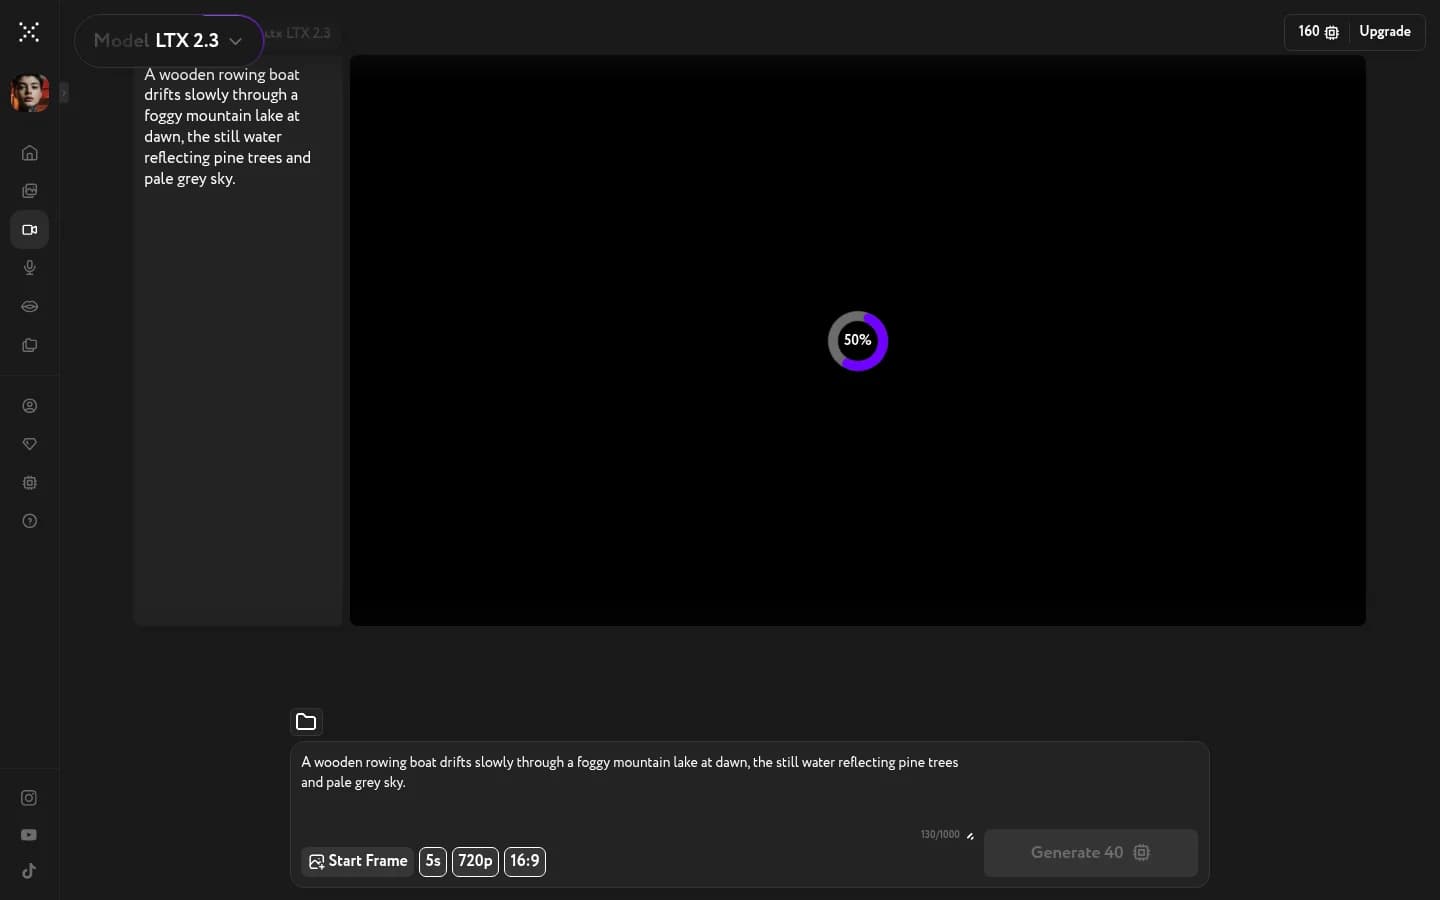Open the LTX 2.3 model dropdown
1440x900 pixels.
tap(168, 41)
